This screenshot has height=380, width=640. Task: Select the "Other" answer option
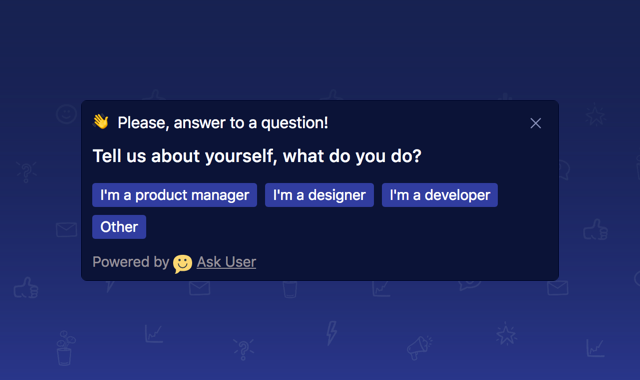pos(119,227)
